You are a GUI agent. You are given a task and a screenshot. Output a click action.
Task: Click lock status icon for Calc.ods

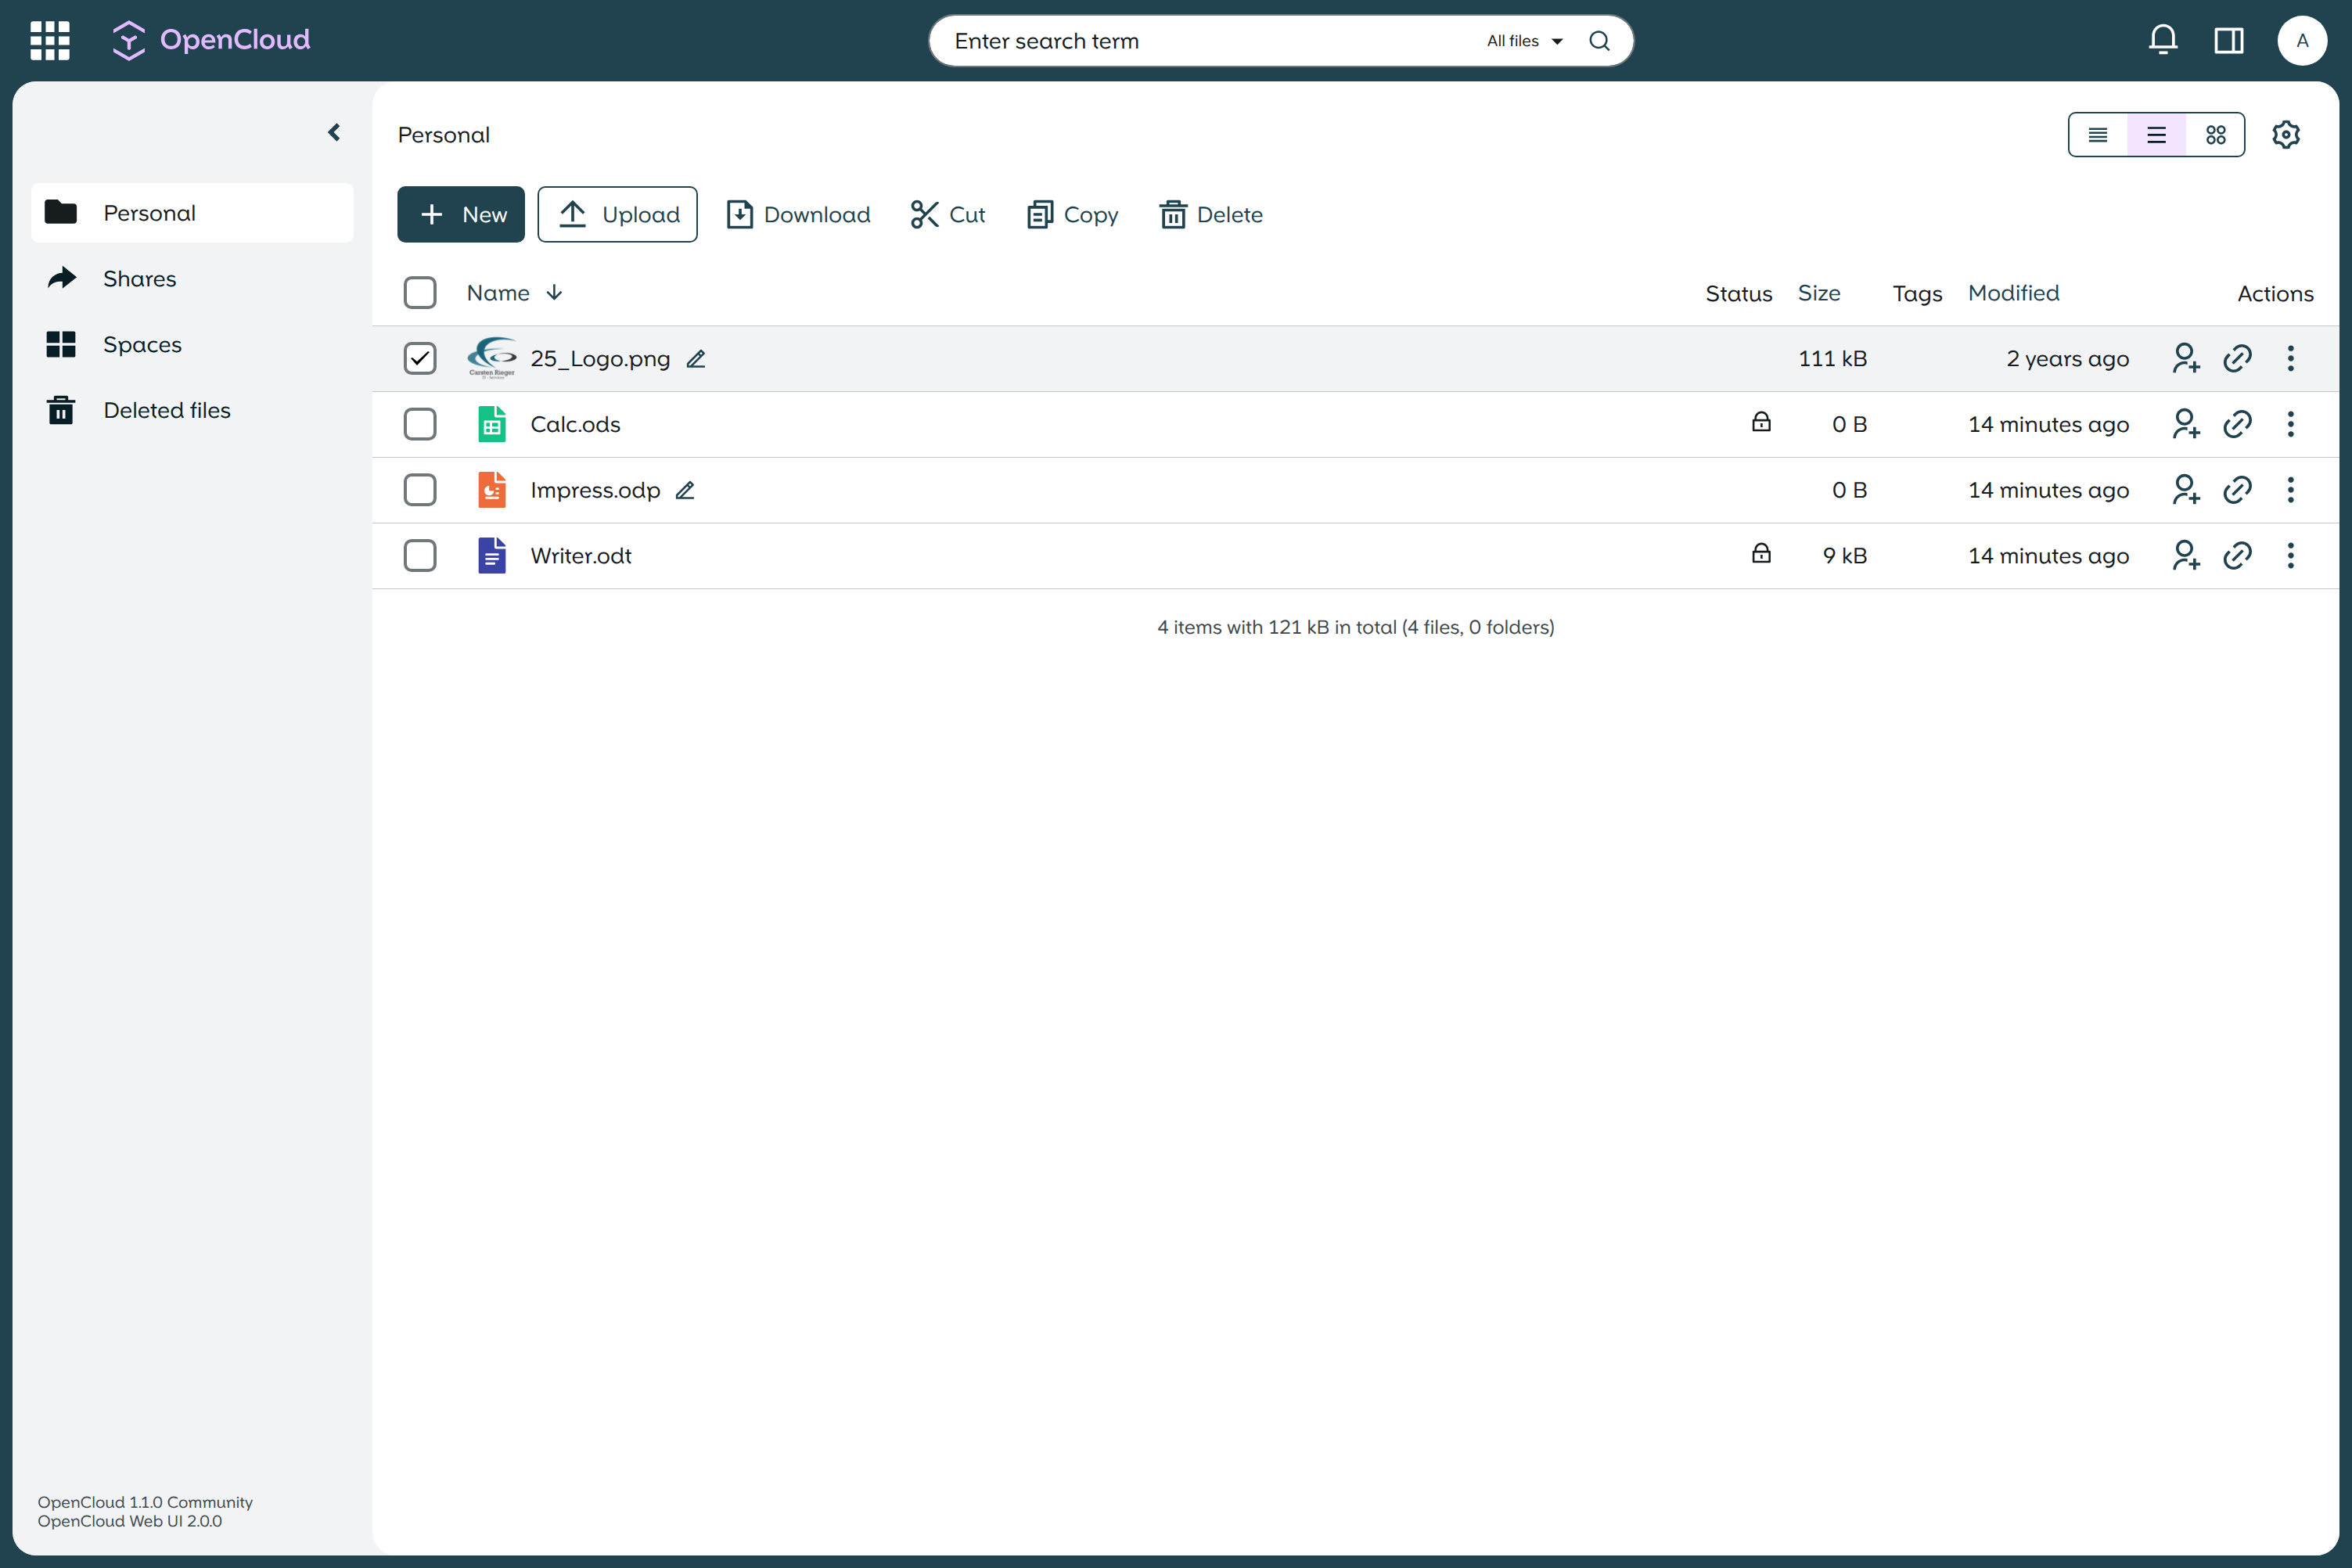pos(1761,422)
